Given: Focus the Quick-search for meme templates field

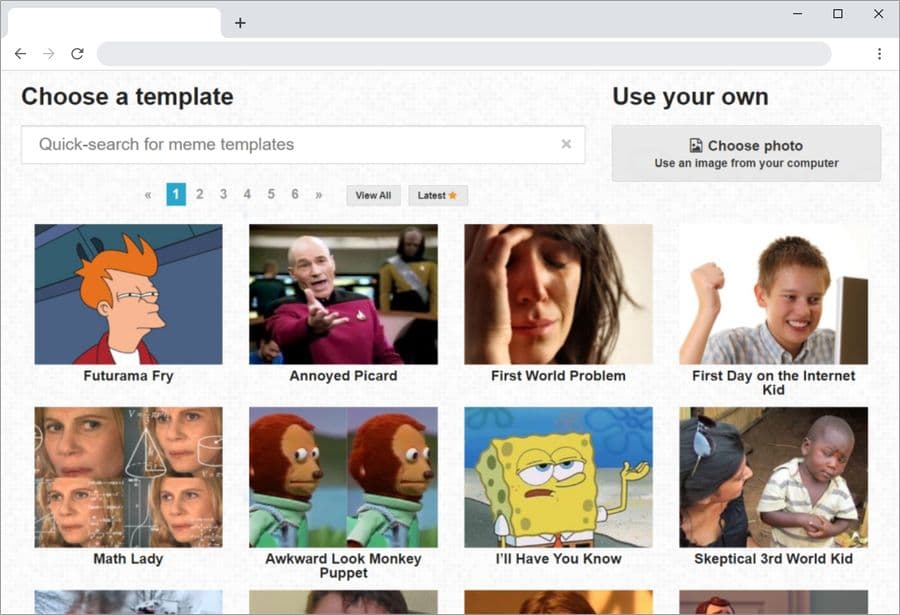Looking at the screenshot, I should coord(303,145).
